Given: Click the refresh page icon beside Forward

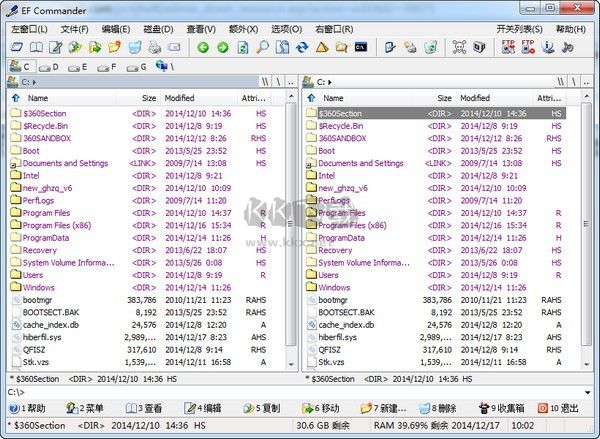Looking at the screenshot, I should (x=243, y=47).
